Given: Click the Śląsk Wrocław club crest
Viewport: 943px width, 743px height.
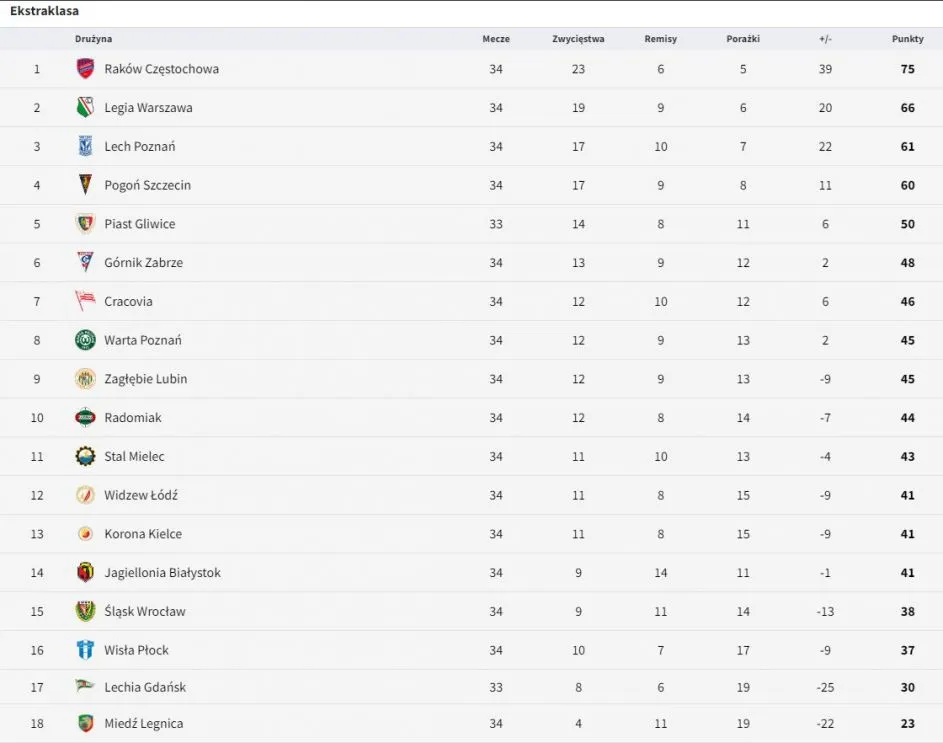Looking at the screenshot, I should click(x=85, y=611).
